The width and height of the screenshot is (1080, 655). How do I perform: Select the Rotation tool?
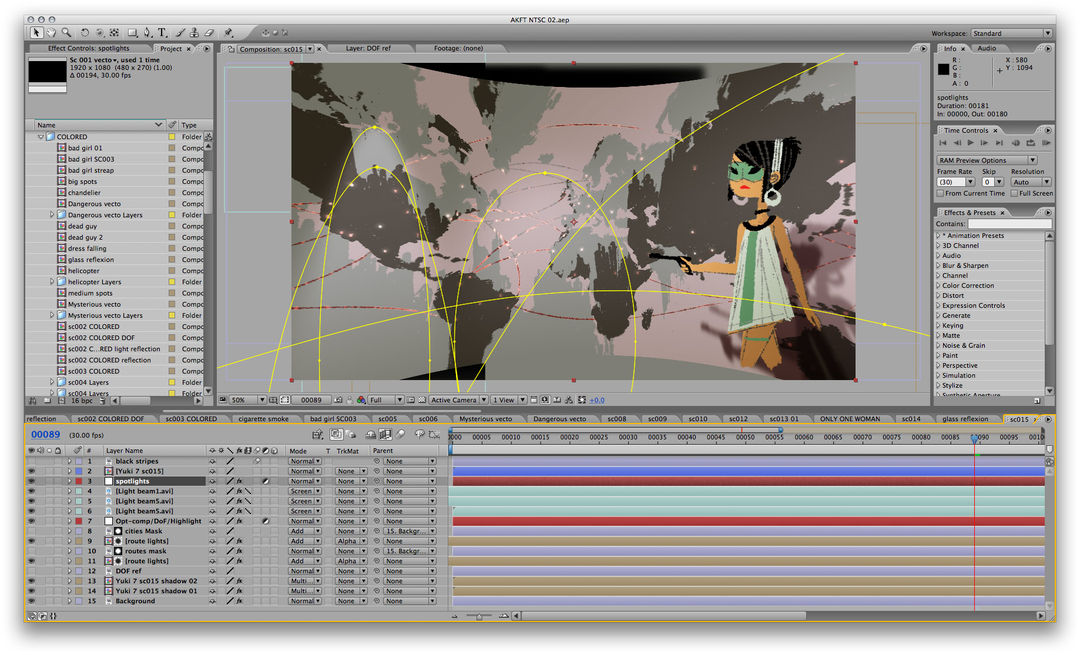pos(83,33)
